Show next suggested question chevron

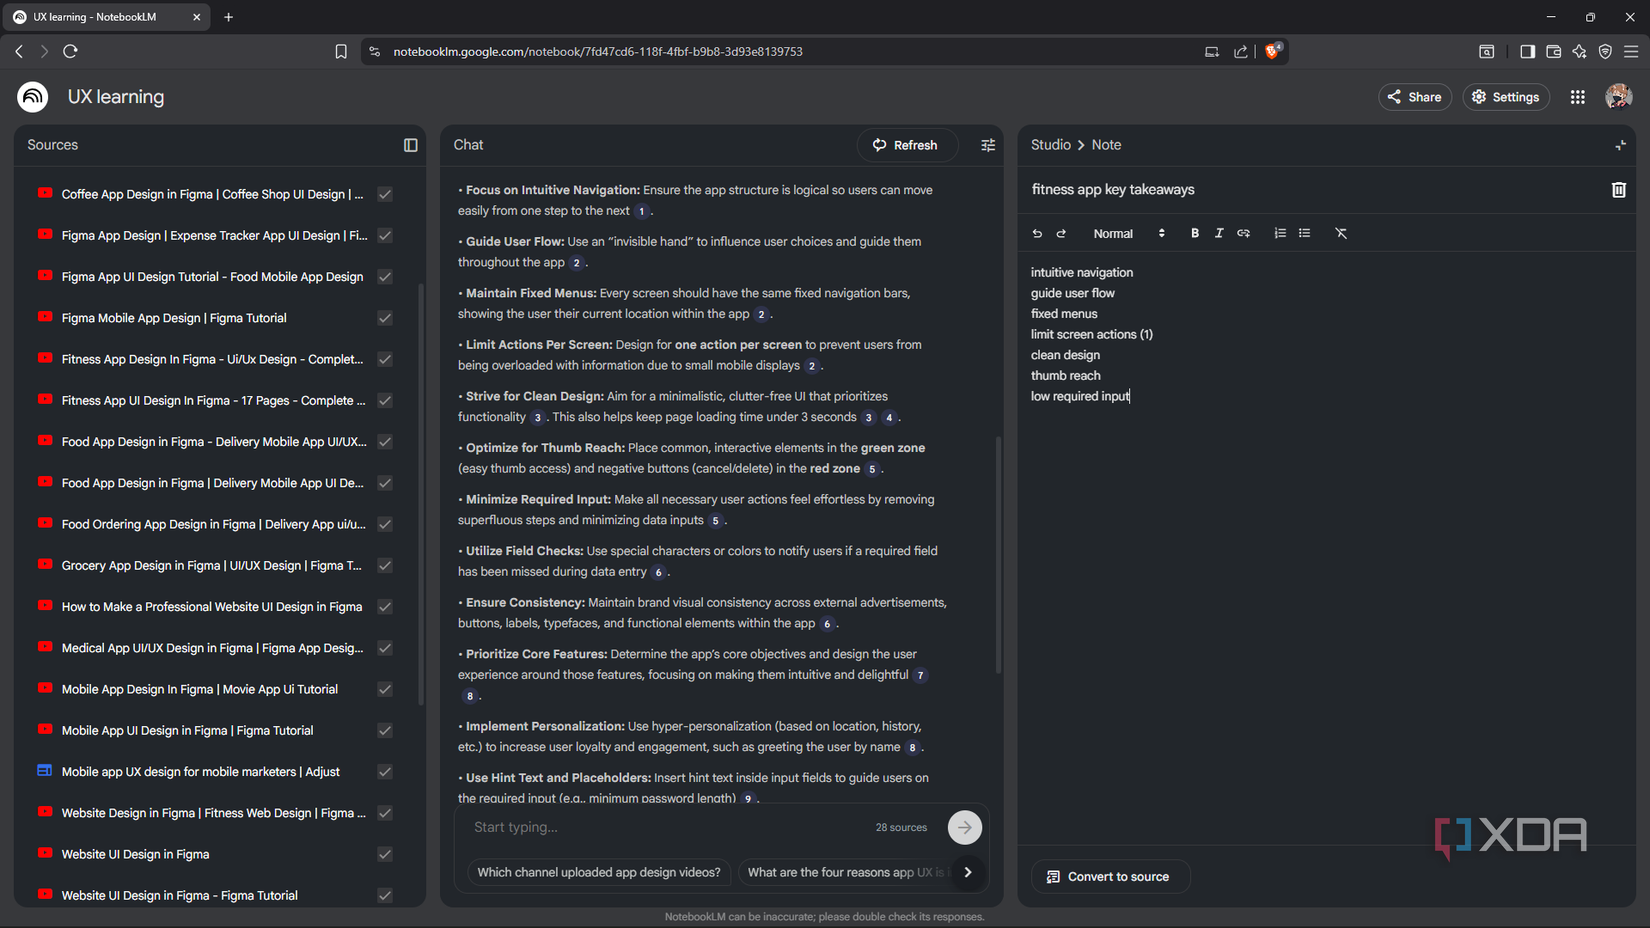pos(968,872)
